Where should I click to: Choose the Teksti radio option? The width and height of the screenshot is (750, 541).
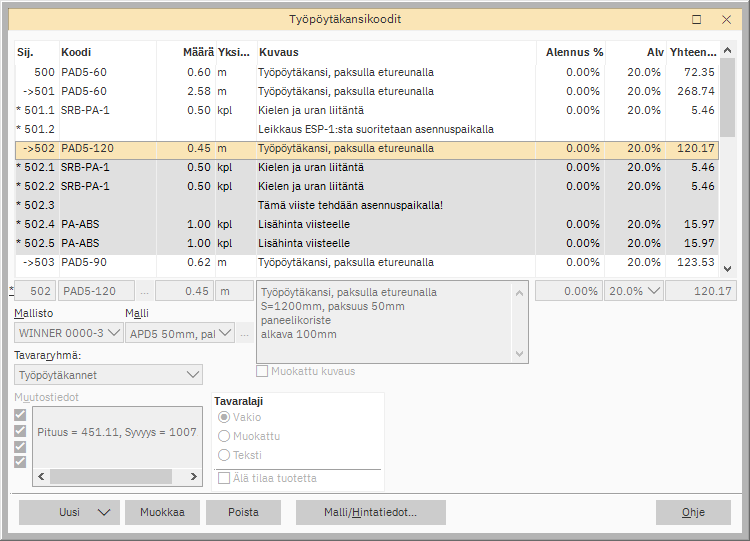[x=224, y=455]
